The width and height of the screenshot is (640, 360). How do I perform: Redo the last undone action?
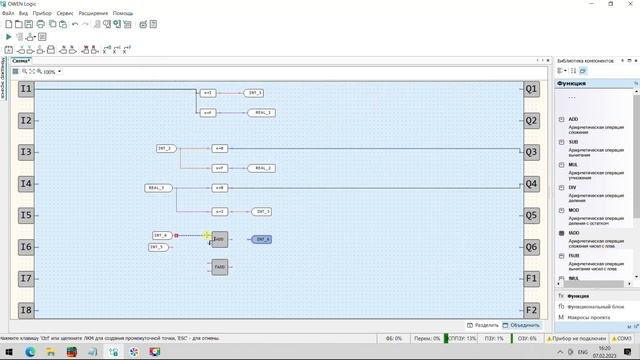click(x=85, y=24)
